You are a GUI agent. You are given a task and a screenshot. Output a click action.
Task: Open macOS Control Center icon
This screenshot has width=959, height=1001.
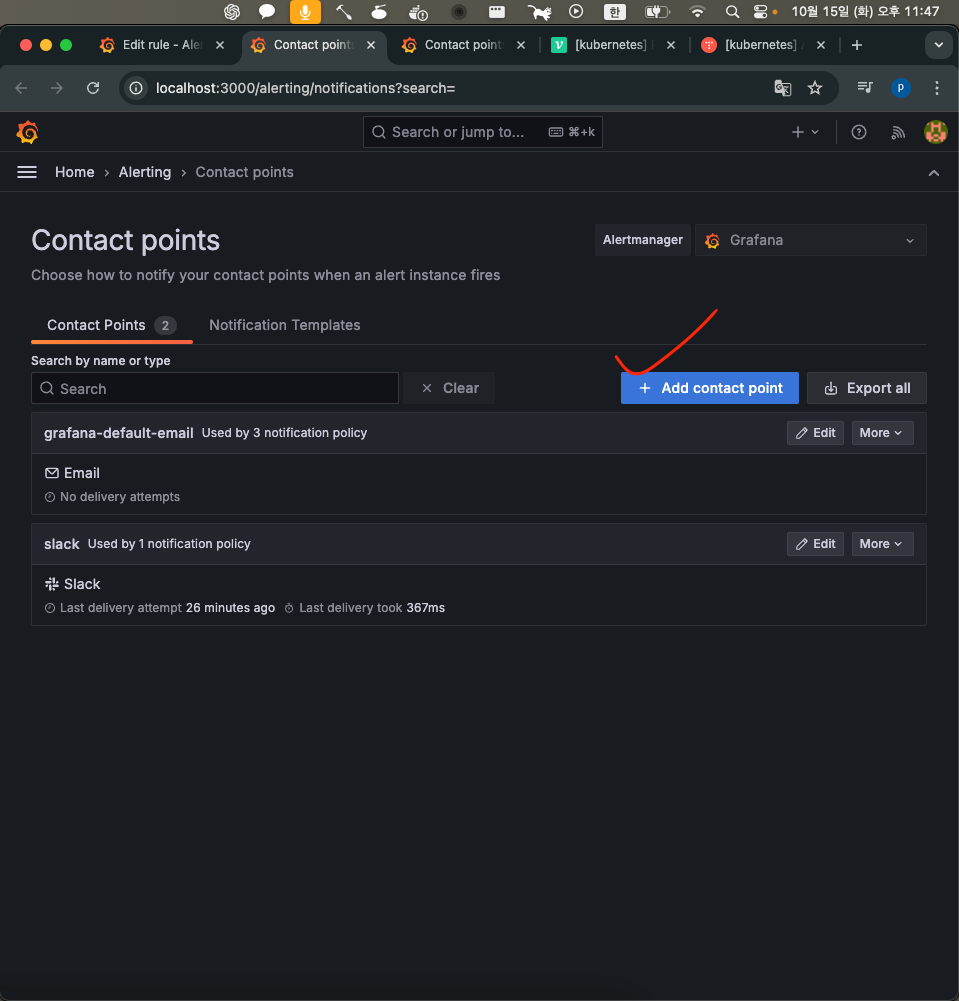tap(760, 11)
